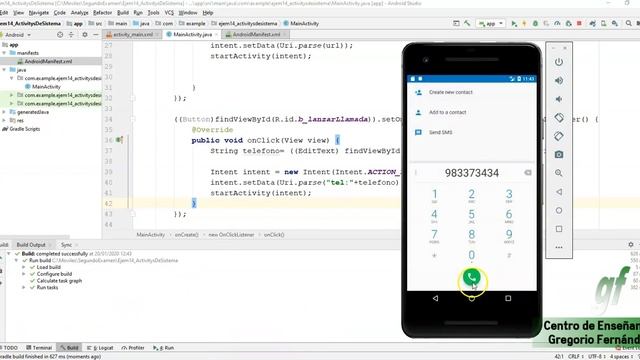Open the AVD Manager icon
Image resolution: width=640 pixels, height=360 pixels.
(603, 24)
